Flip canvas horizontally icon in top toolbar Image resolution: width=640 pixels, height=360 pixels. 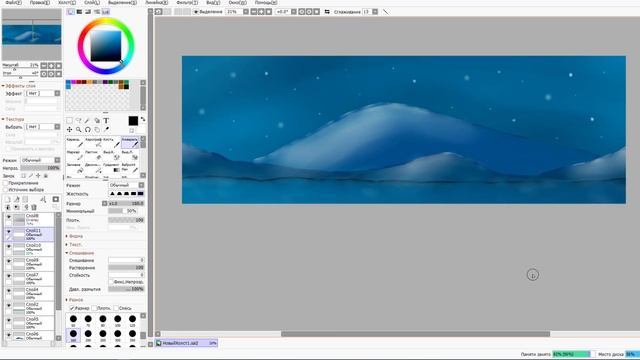[x=327, y=12]
